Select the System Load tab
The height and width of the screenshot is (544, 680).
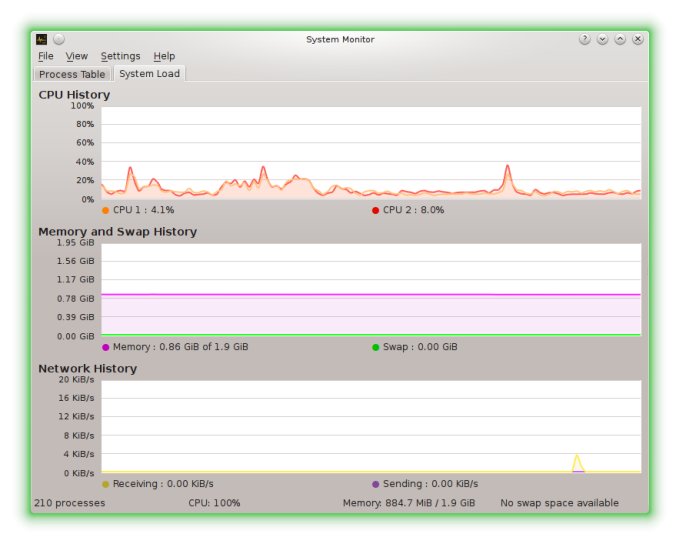click(150, 74)
